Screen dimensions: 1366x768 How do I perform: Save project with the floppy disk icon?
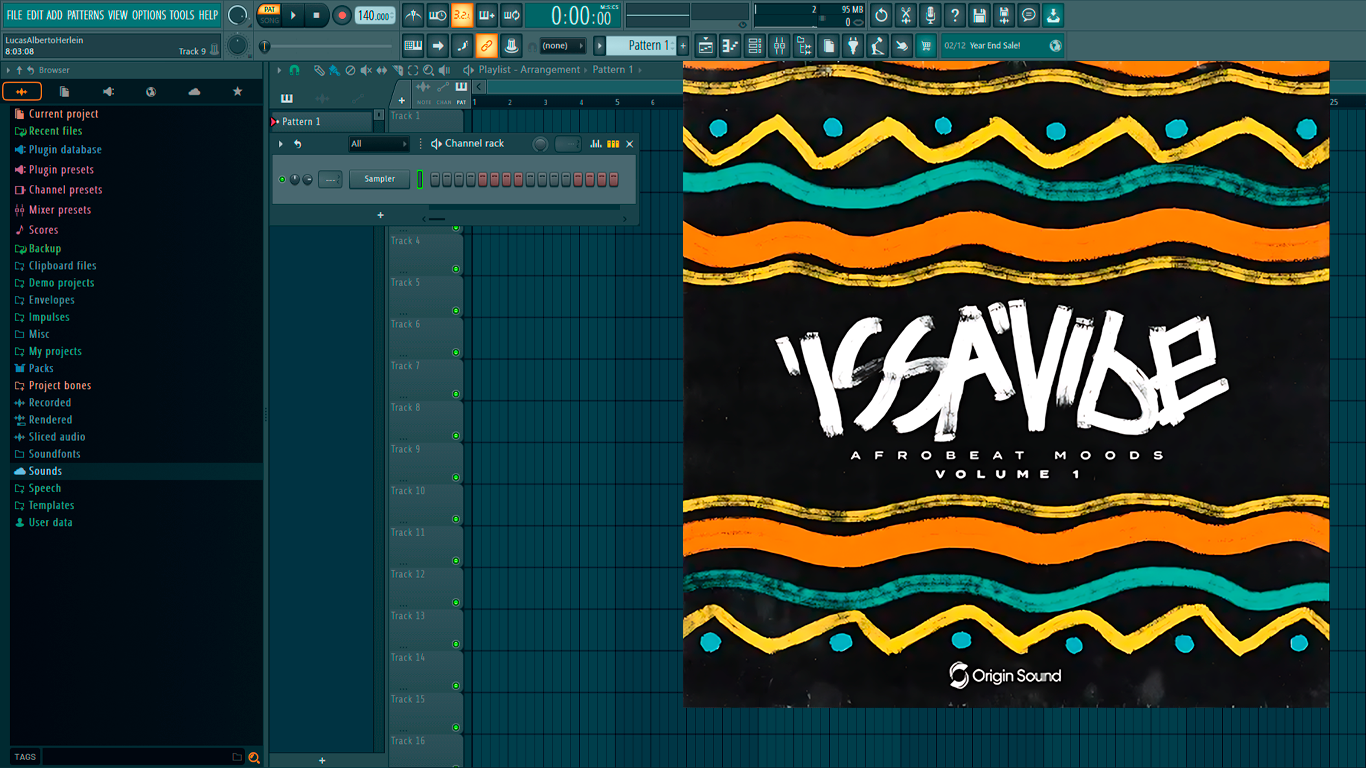(979, 15)
